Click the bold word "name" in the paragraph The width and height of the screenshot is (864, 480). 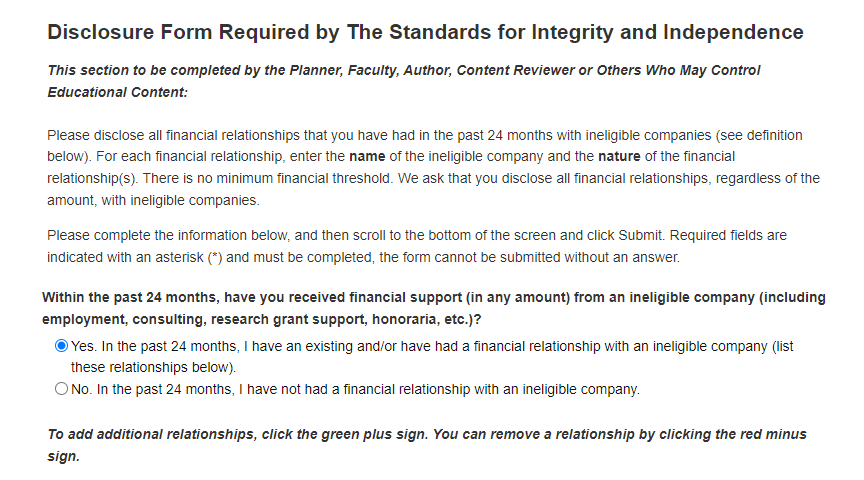click(x=367, y=157)
